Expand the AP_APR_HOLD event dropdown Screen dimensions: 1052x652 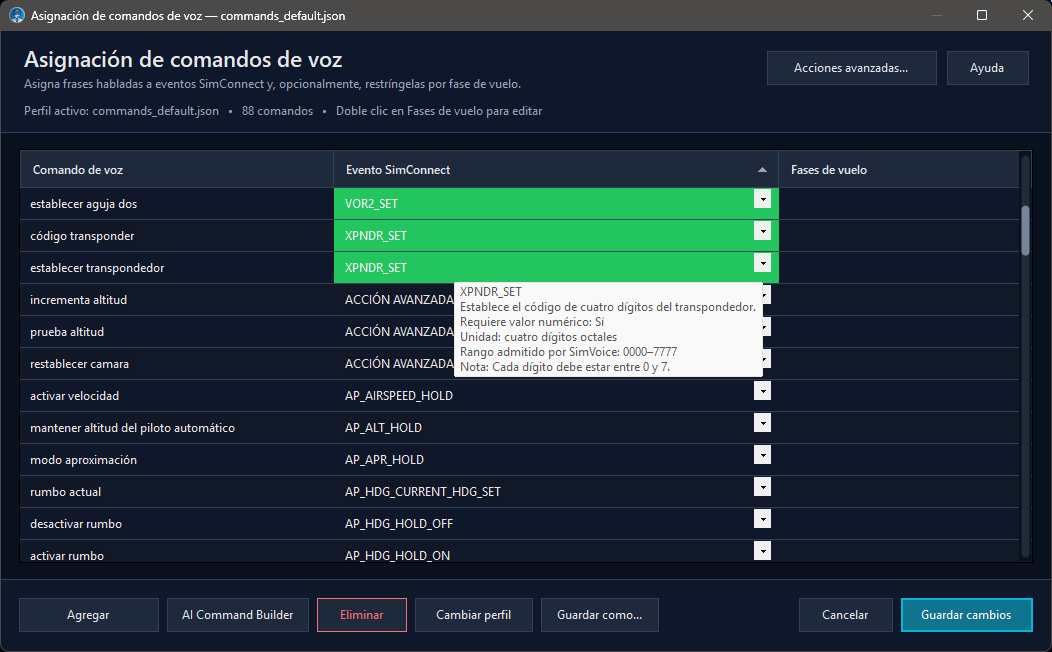click(x=762, y=455)
